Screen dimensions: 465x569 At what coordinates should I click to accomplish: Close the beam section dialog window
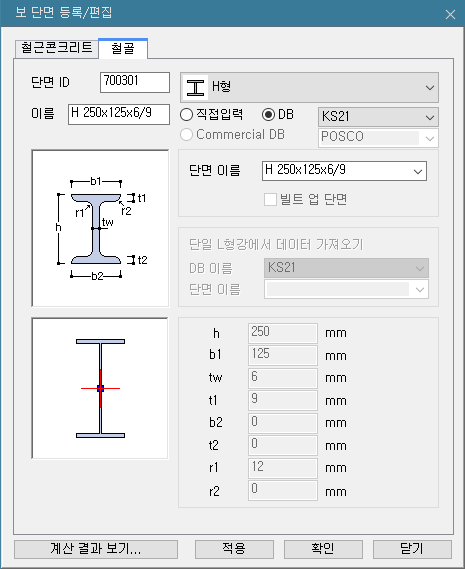[450, 14]
